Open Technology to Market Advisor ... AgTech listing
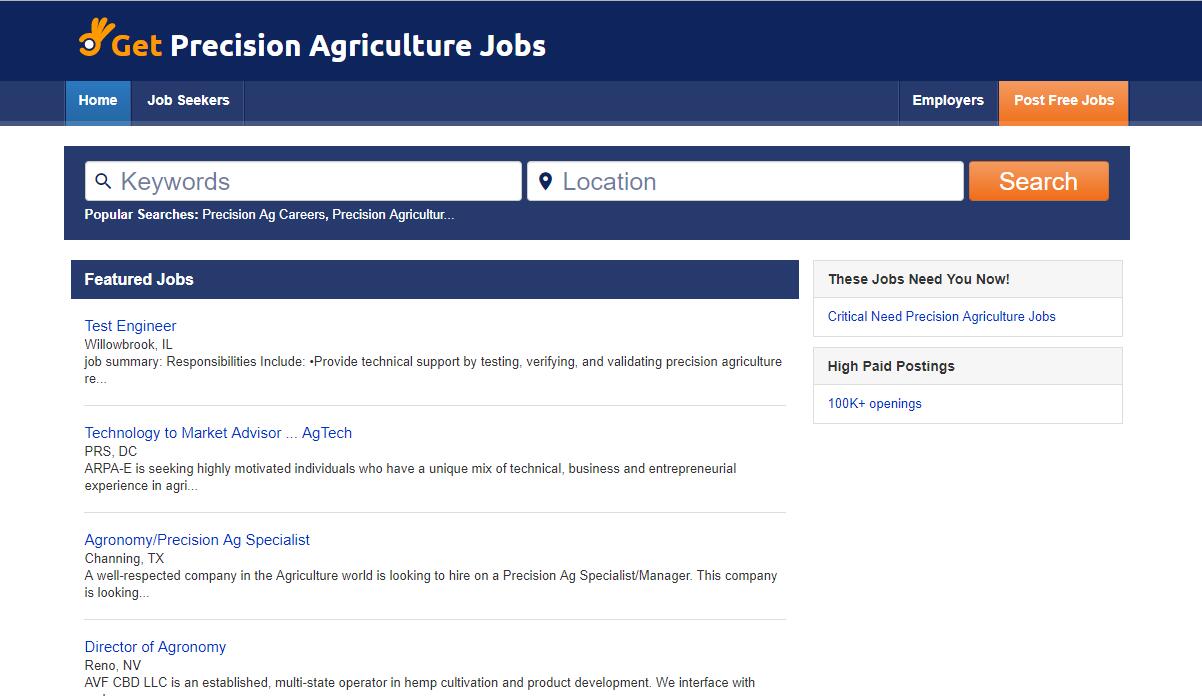This screenshot has width=1202, height=697. (x=218, y=433)
